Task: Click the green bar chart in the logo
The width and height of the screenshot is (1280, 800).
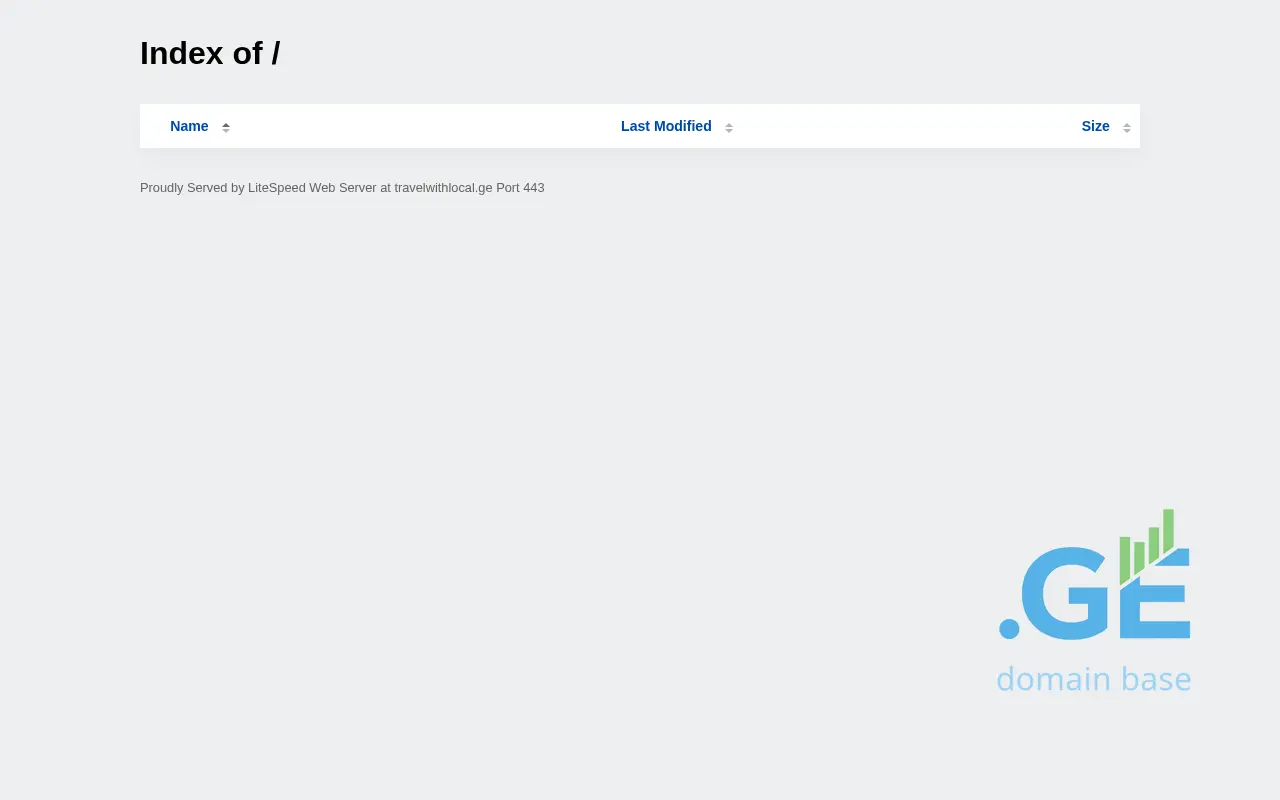Action: [1146, 547]
